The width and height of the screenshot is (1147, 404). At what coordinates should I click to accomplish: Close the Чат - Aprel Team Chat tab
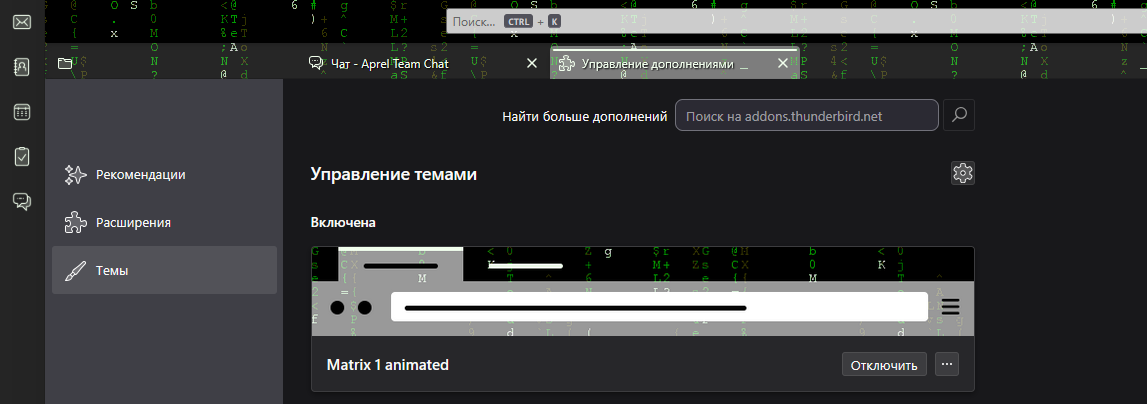click(532, 64)
